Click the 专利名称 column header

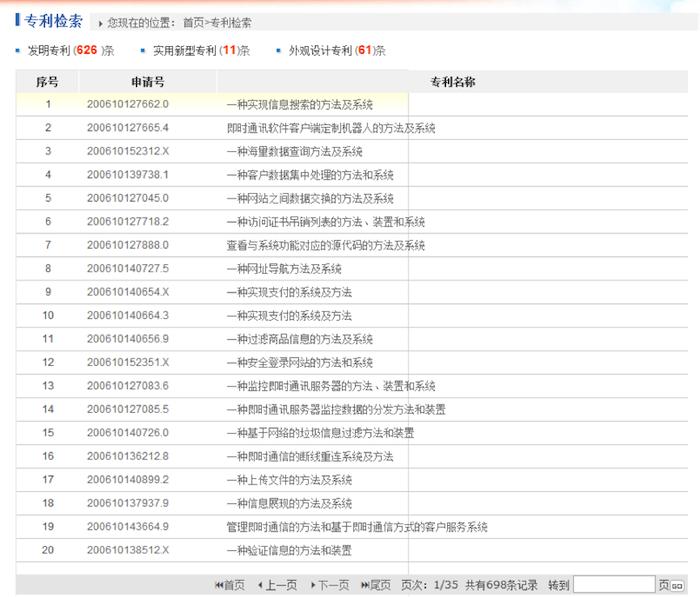click(452, 81)
